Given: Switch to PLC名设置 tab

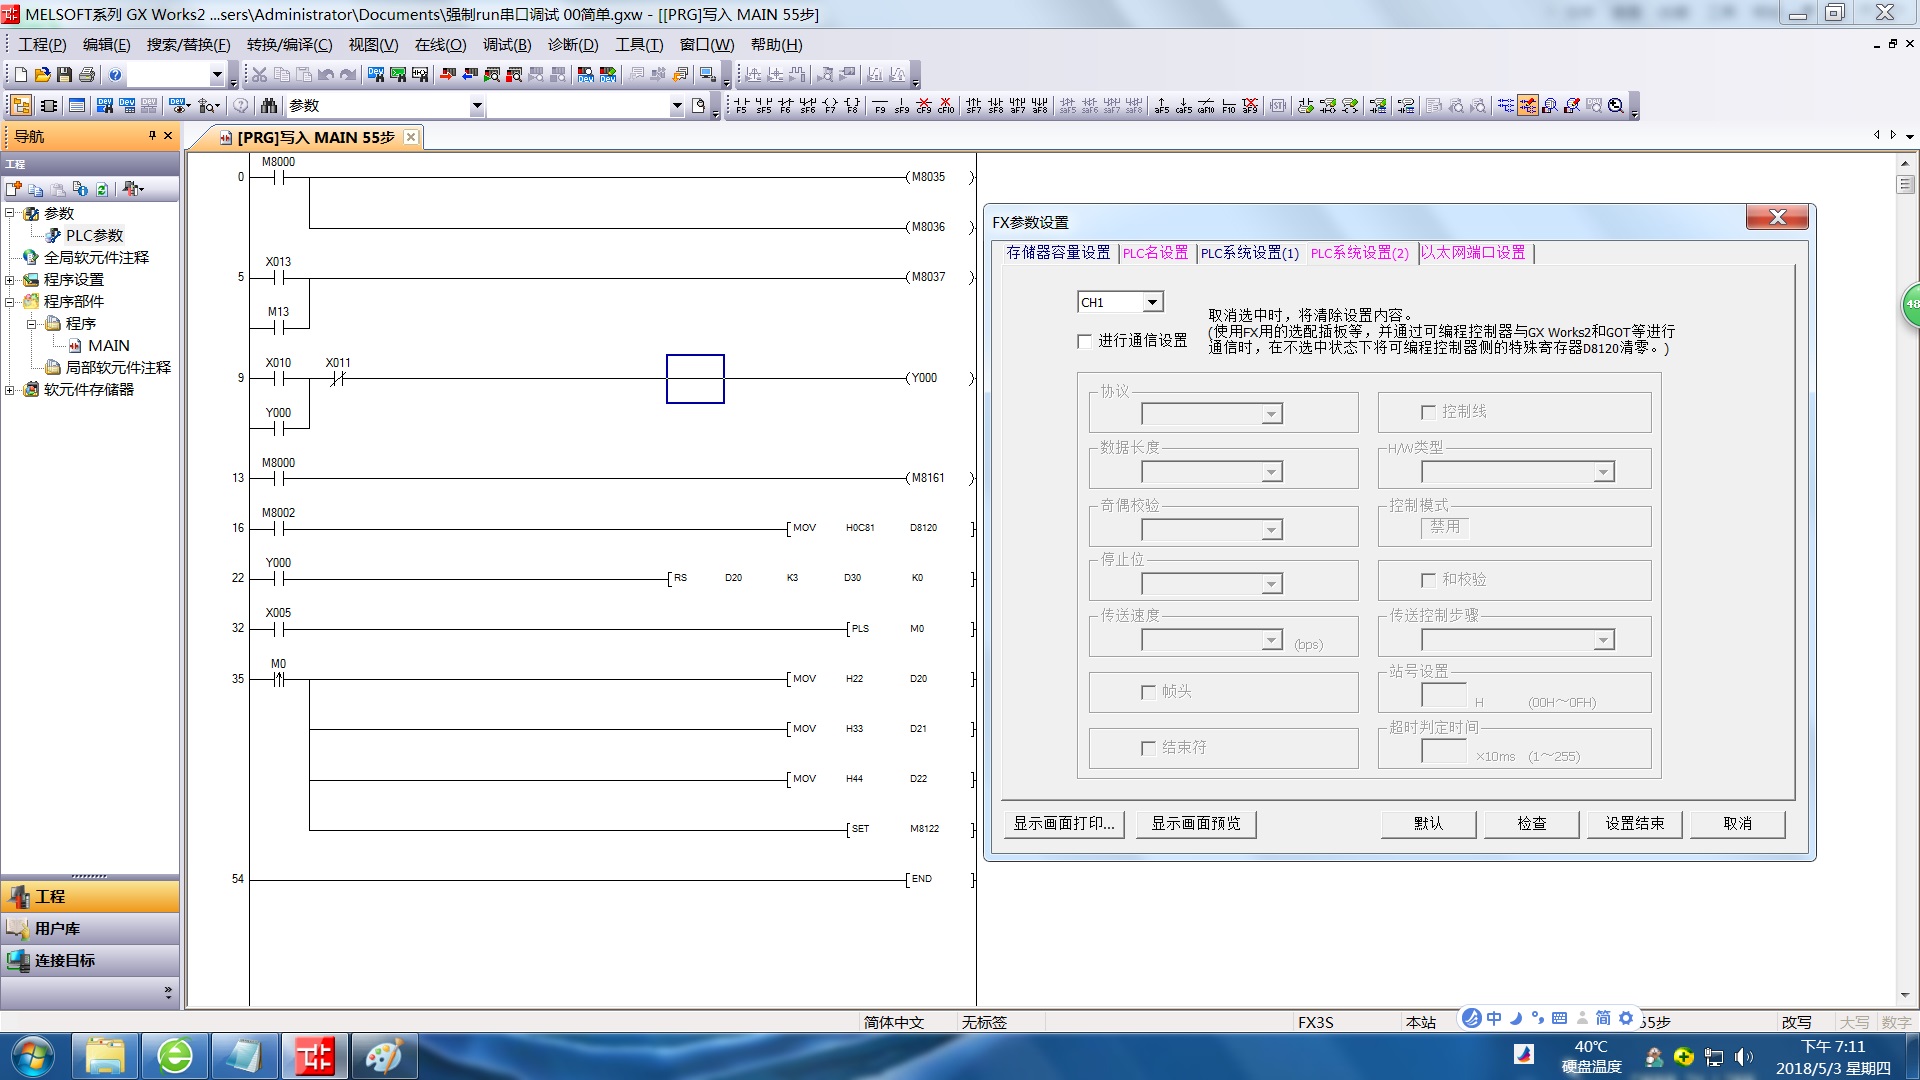Looking at the screenshot, I should pos(1155,253).
